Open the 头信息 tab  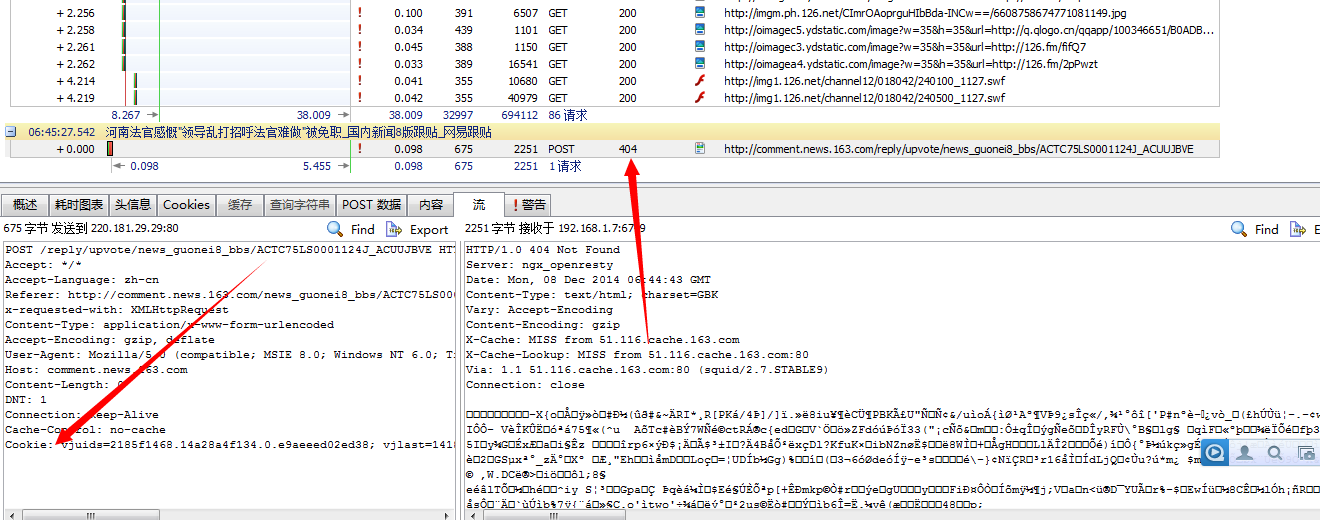[132, 204]
